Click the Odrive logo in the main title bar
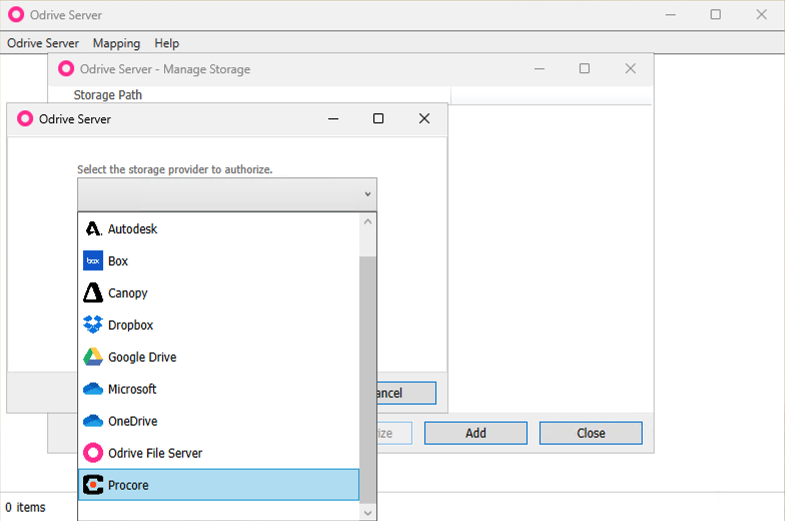 pos(16,15)
